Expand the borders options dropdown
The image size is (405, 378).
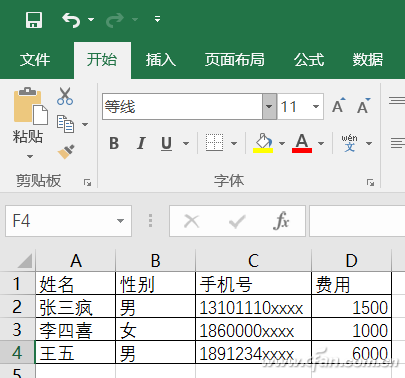click(x=234, y=144)
